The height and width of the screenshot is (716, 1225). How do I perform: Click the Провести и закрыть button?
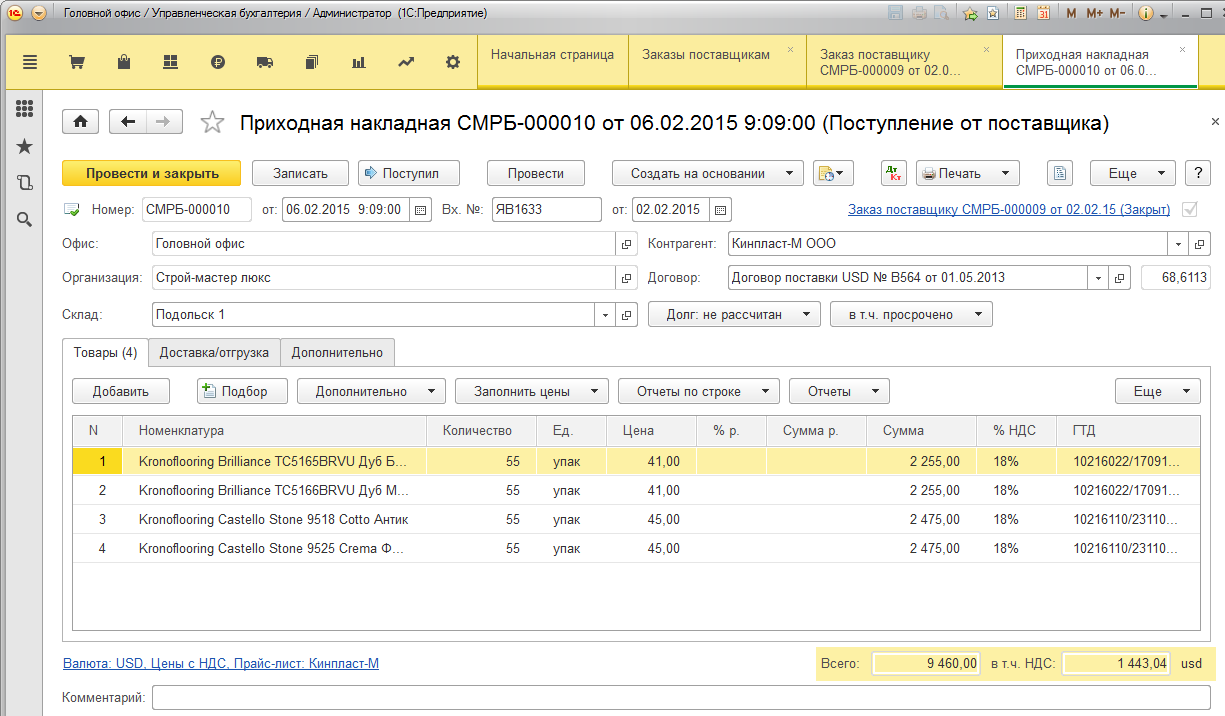tap(152, 173)
